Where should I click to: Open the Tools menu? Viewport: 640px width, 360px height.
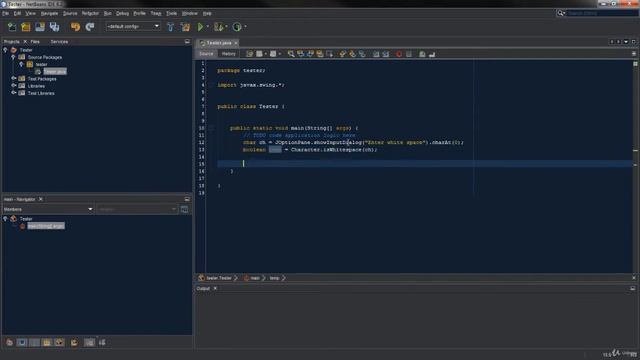coord(171,13)
